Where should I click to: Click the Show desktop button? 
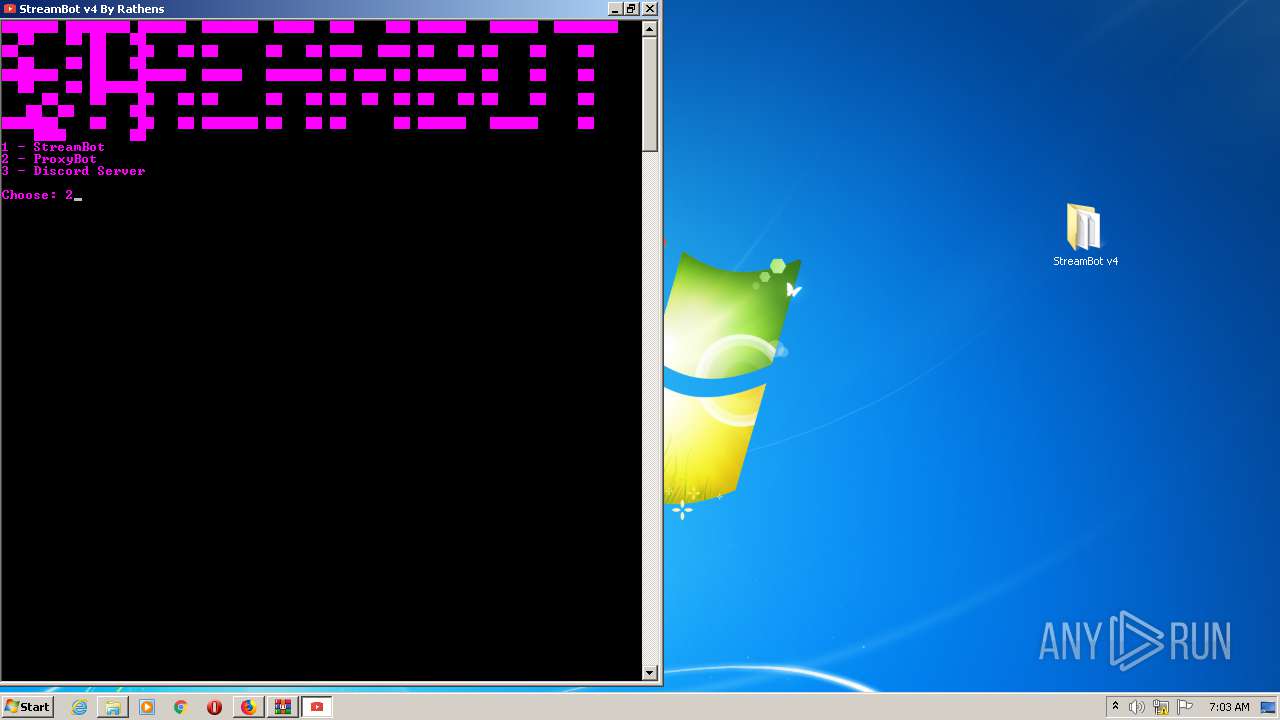click(1270, 707)
